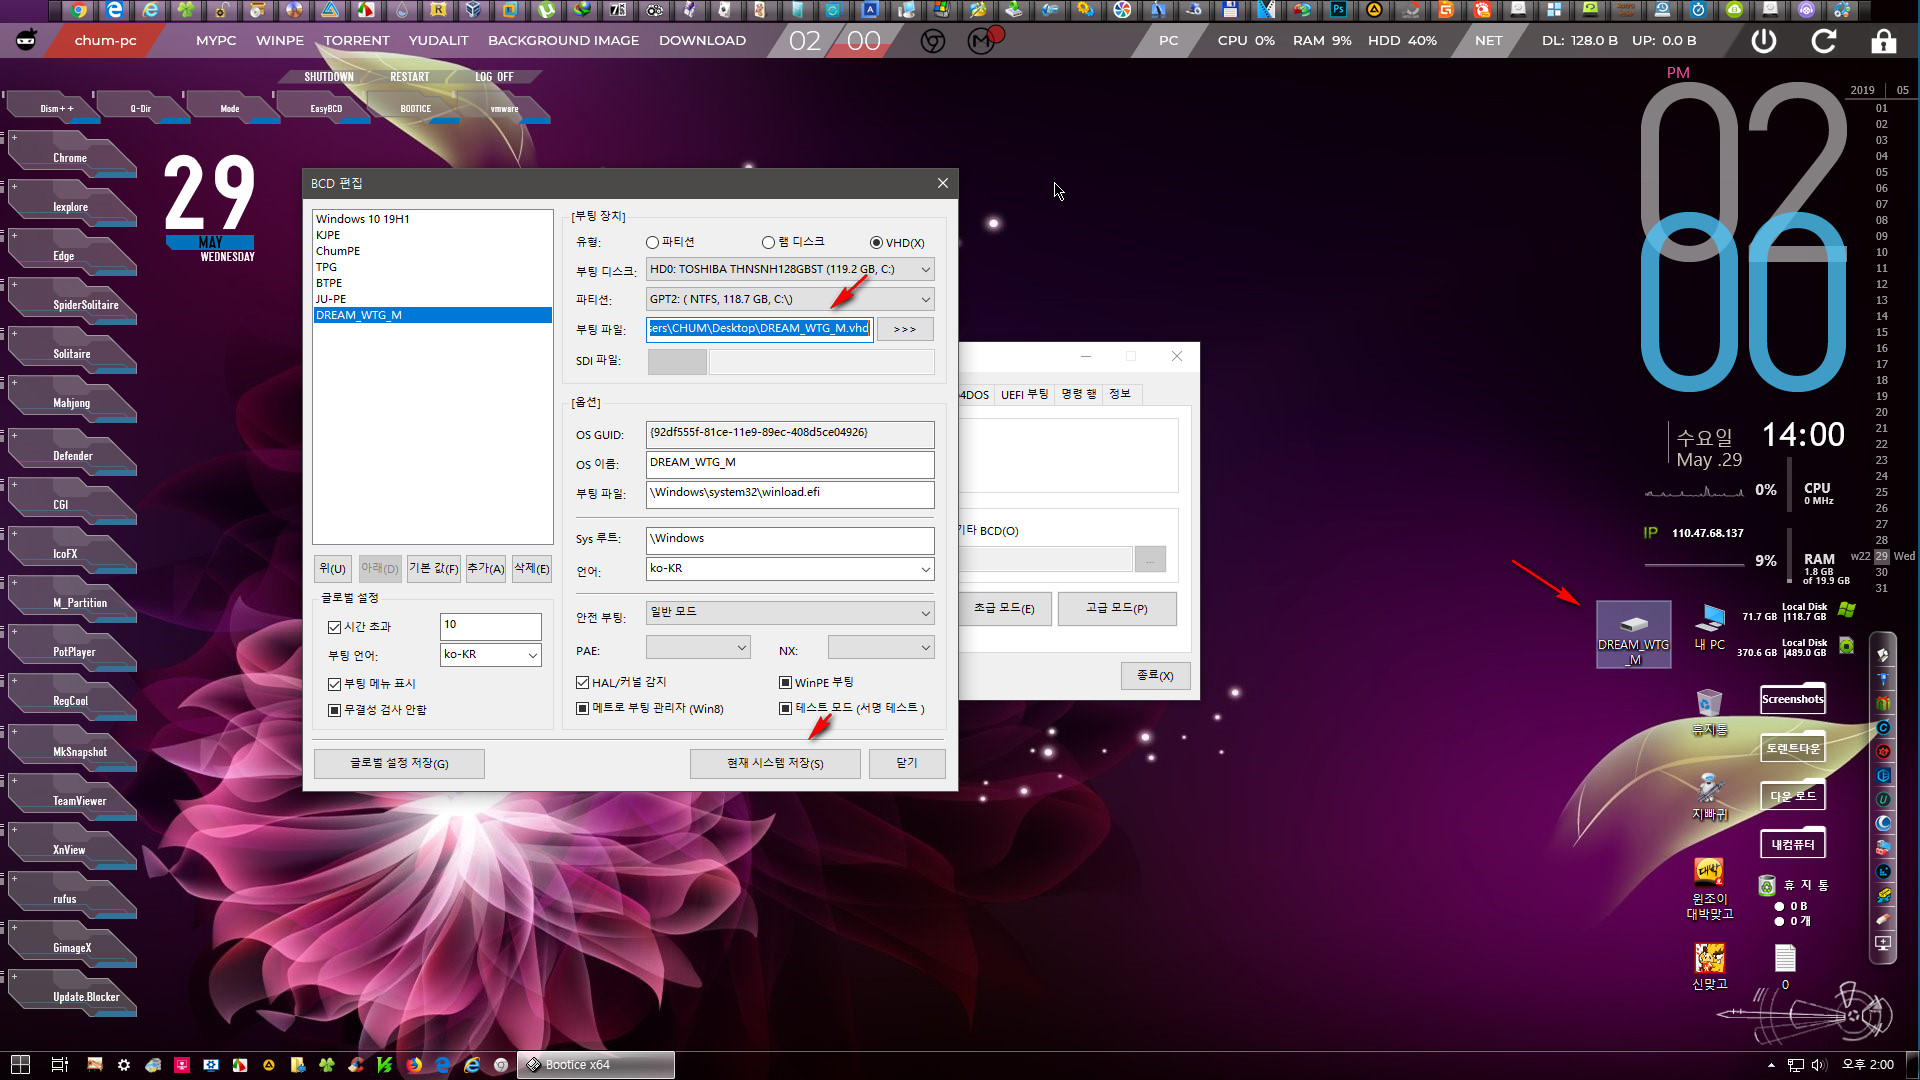
Task: Expand the 파티션 GPT2 dropdown
Action: coord(790,299)
